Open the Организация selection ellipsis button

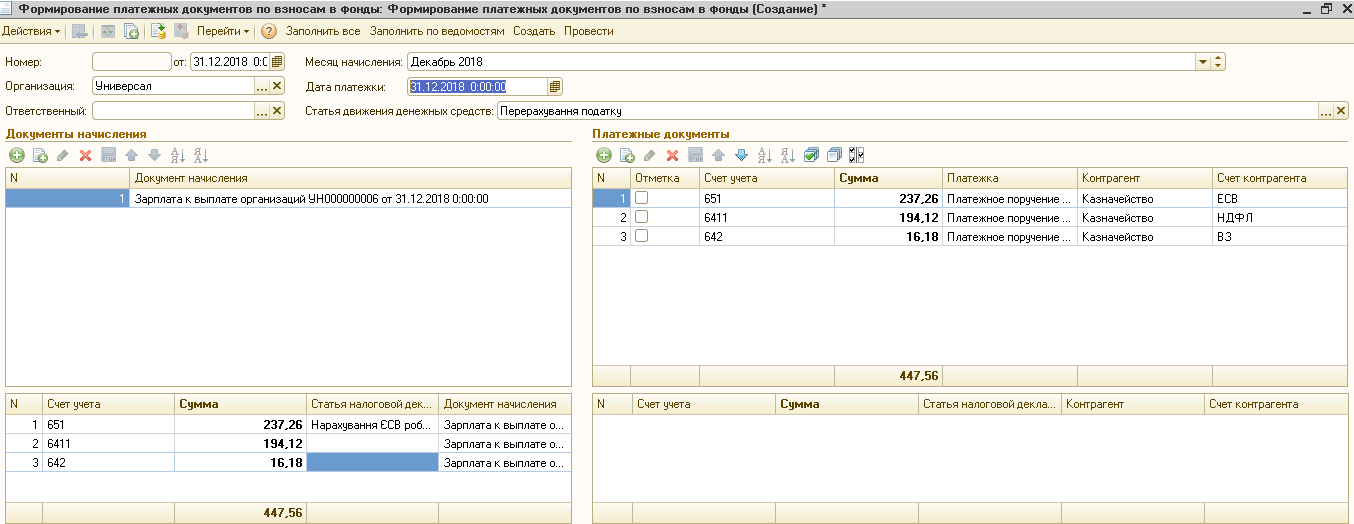[261, 86]
